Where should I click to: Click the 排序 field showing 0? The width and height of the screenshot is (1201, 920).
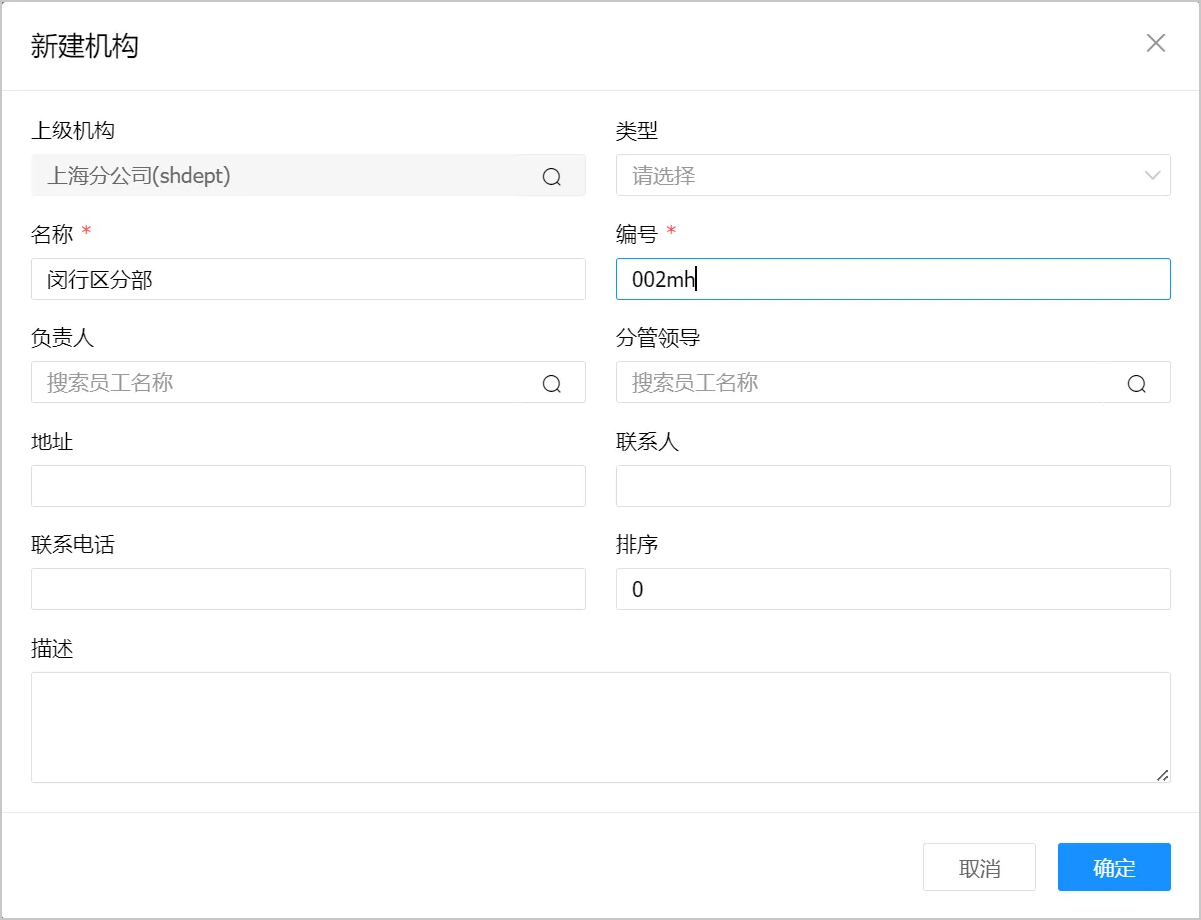click(x=893, y=589)
